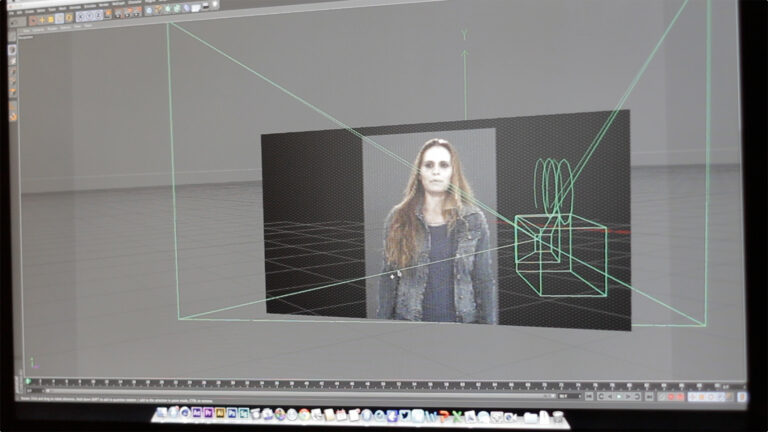The width and height of the screenshot is (768, 432).
Task: Toggle the Y-axis lock
Action: coord(90,17)
